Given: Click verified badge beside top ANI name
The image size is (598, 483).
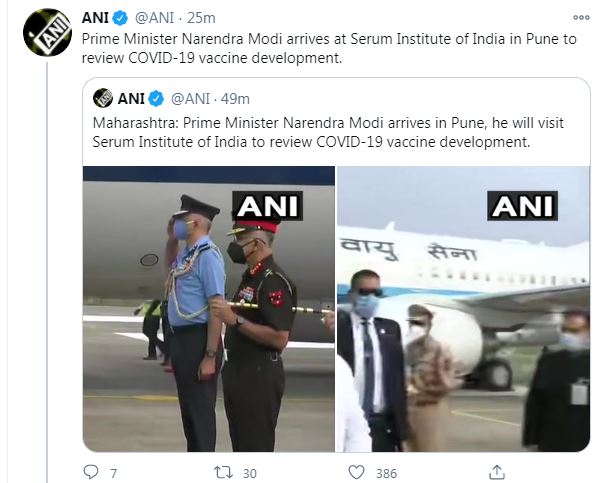Looking at the screenshot, I should tap(121, 18).
